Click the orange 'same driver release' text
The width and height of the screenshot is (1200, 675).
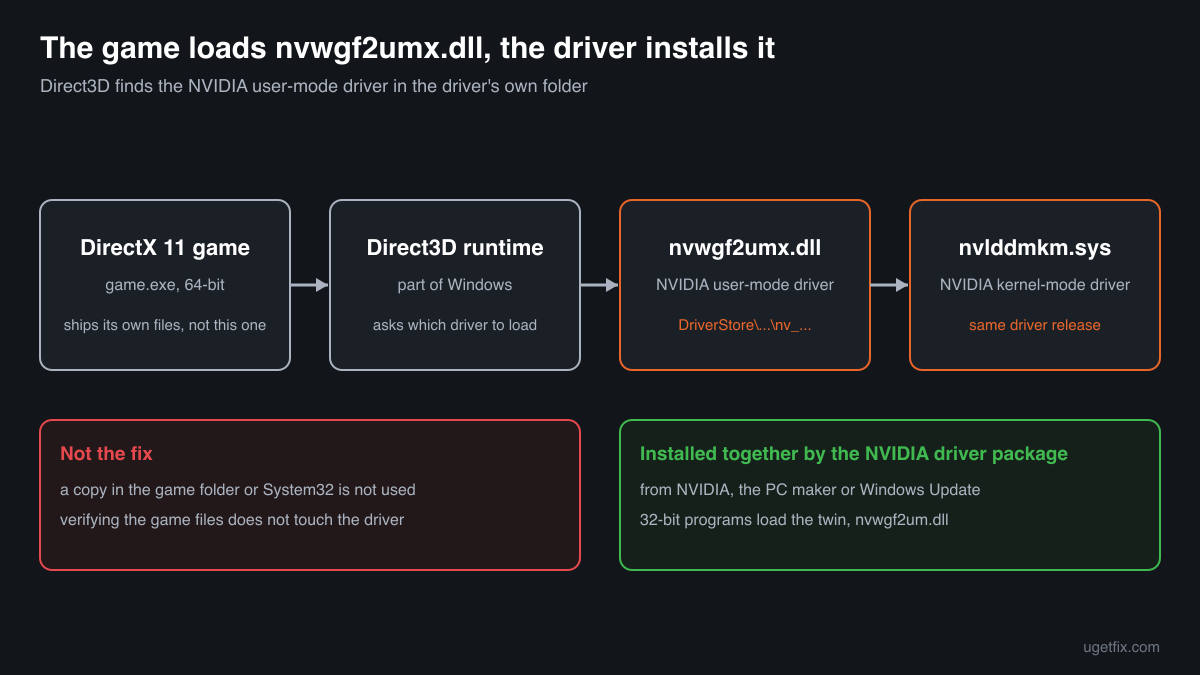(x=1035, y=325)
